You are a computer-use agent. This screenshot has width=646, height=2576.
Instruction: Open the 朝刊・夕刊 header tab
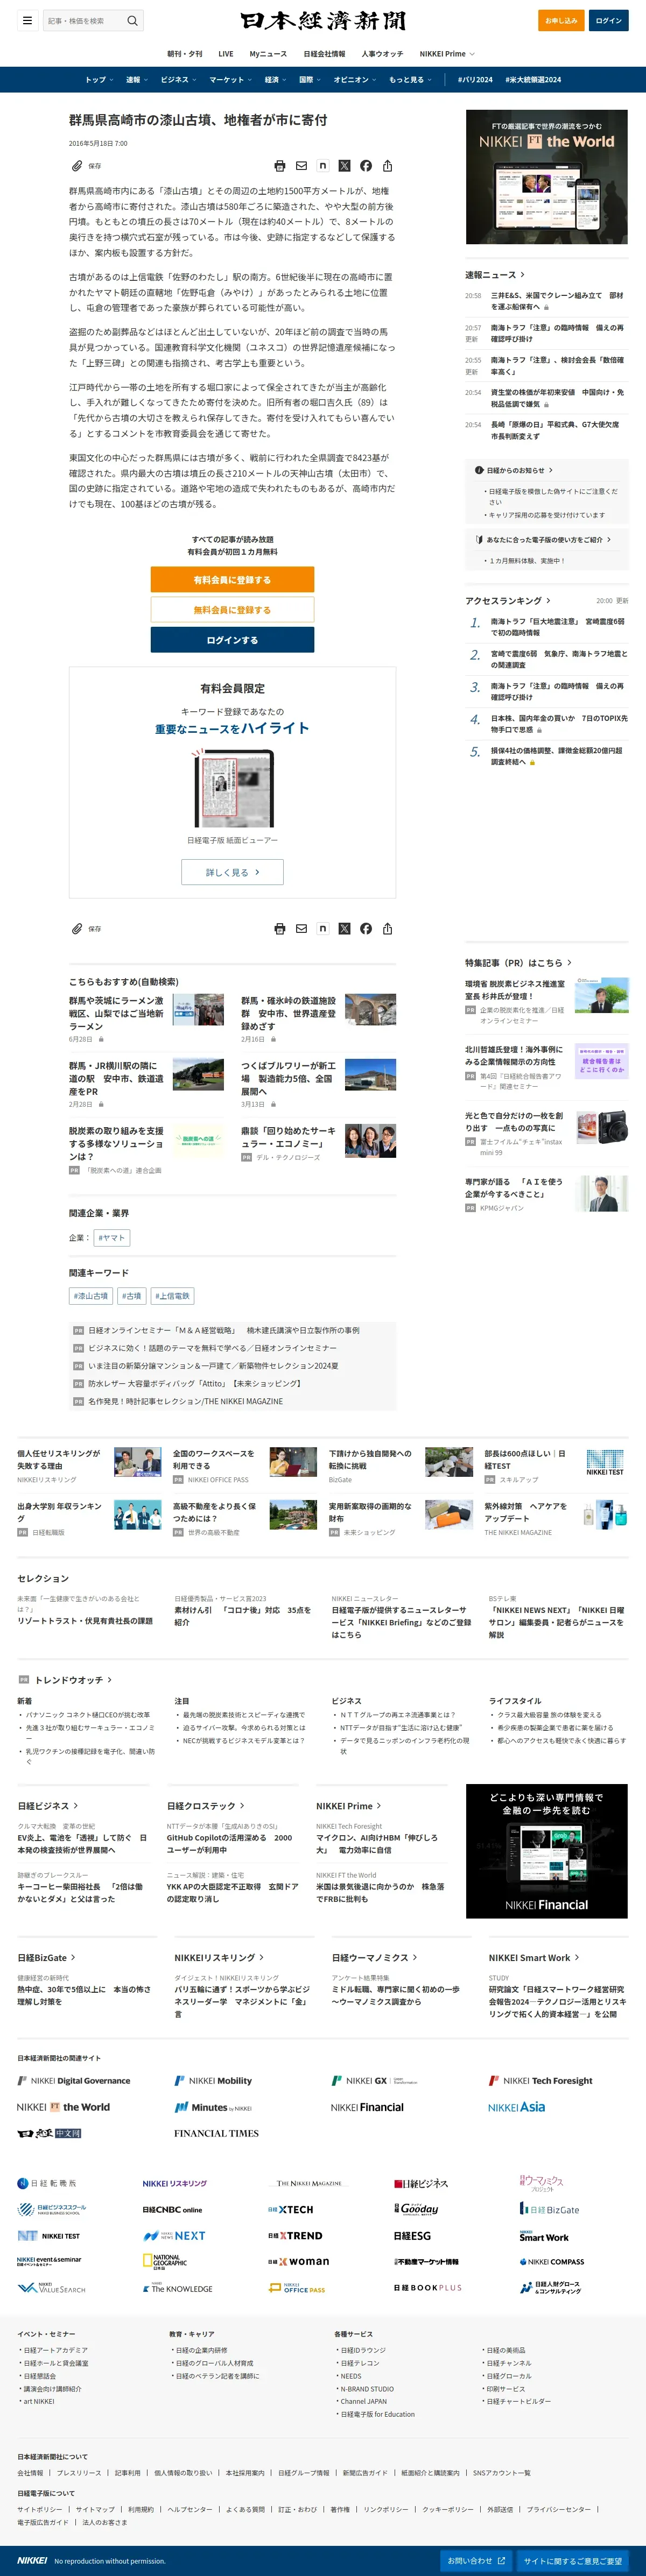184,54
